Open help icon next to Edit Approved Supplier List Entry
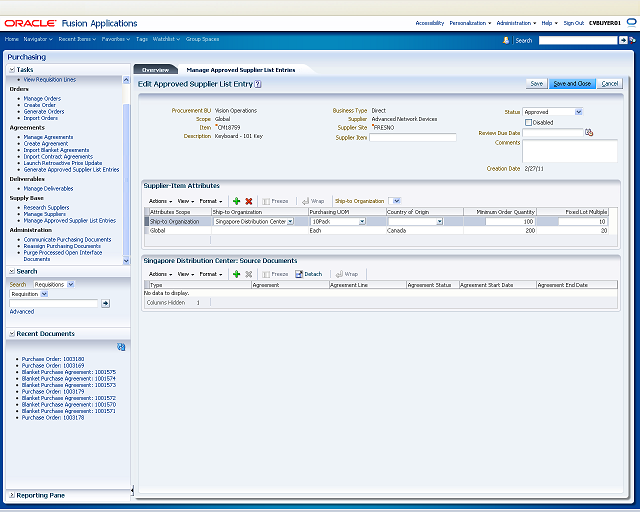Image resolution: width=640 pixels, height=512 pixels. (258, 84)
